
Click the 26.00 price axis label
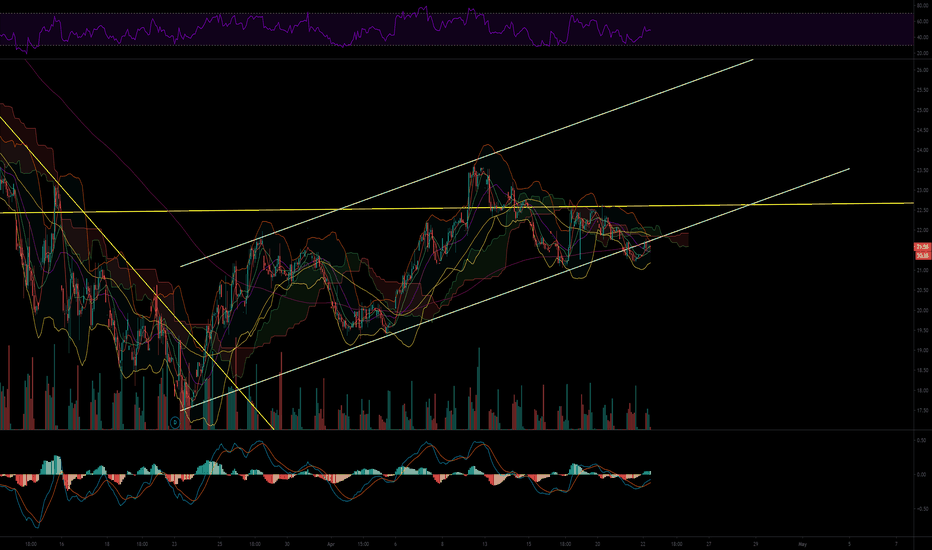(x=922, y=70)
